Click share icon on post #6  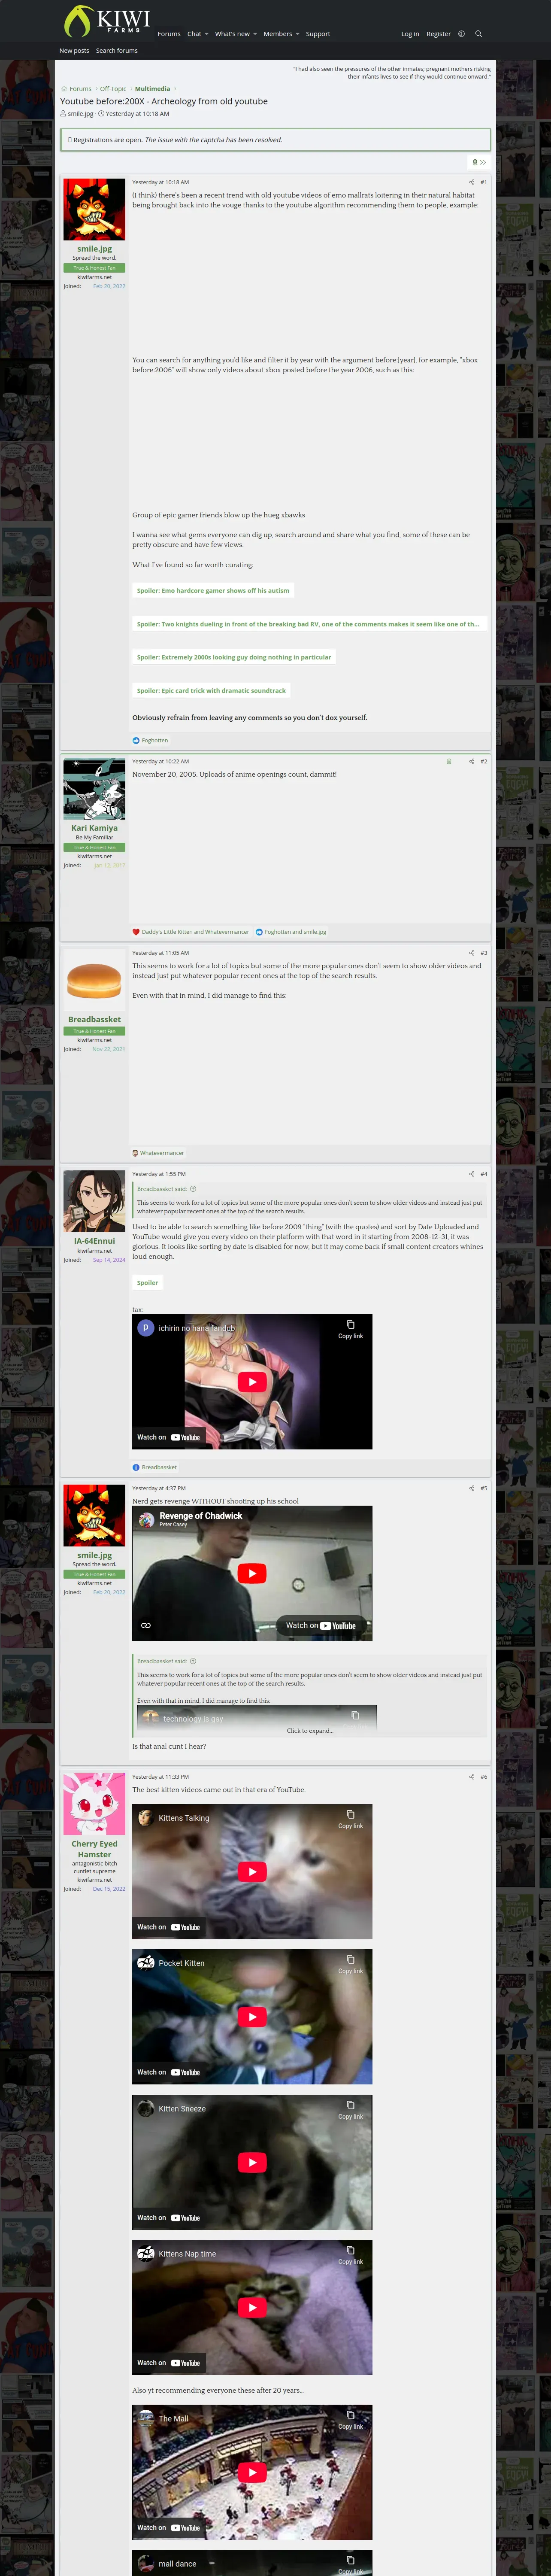click(x=471, y=1777)
